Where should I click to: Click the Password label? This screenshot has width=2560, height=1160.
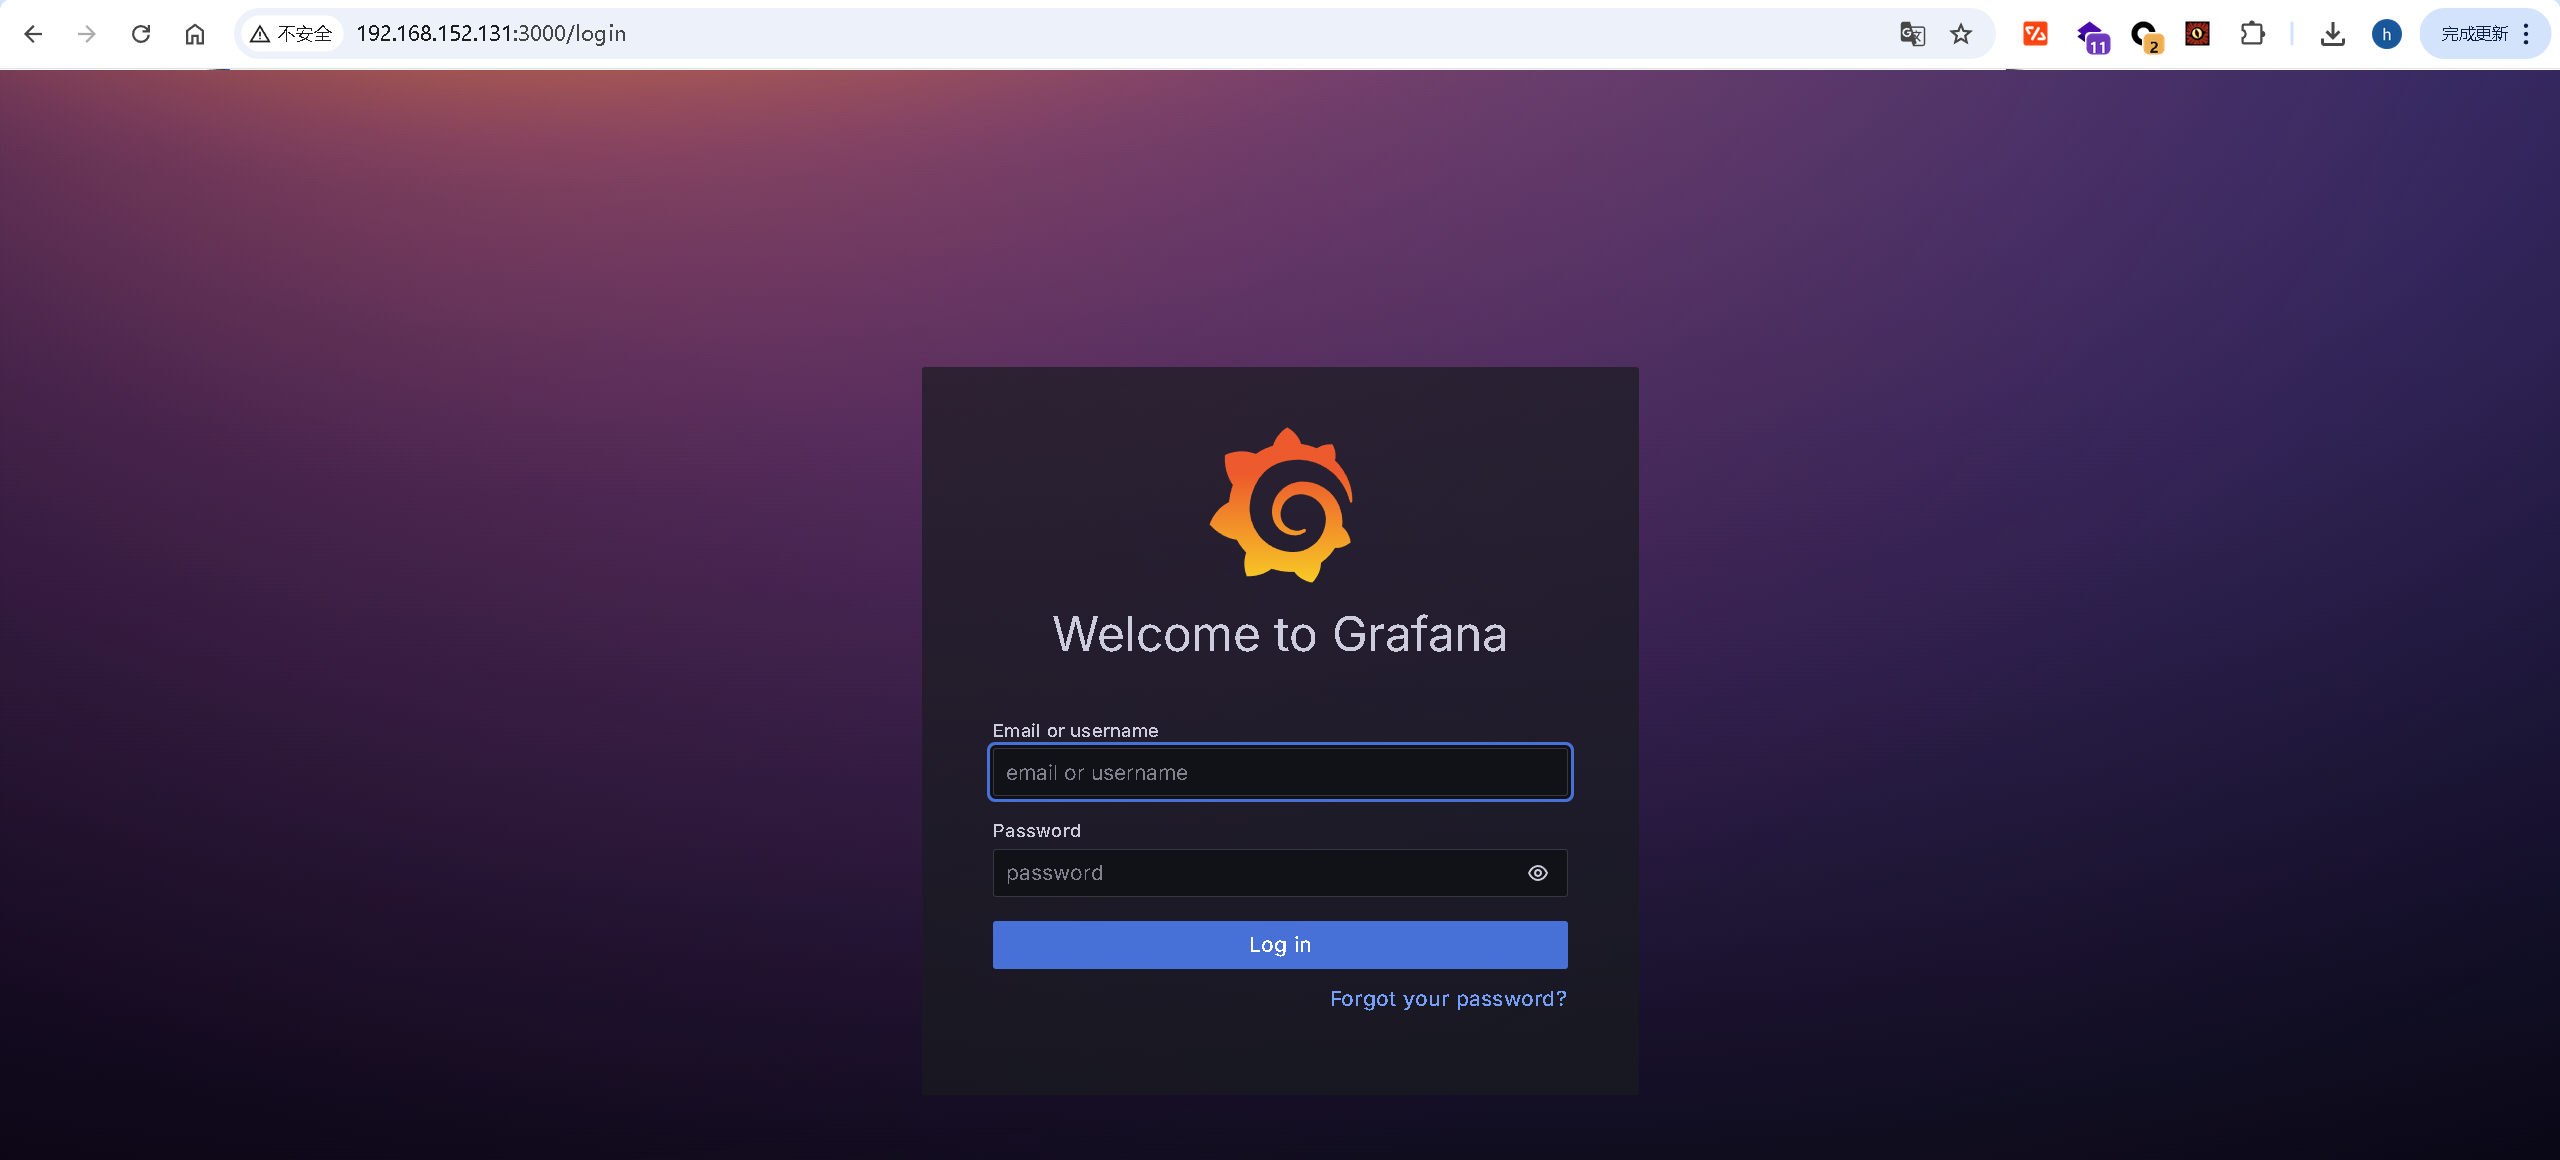[1036, 831]
